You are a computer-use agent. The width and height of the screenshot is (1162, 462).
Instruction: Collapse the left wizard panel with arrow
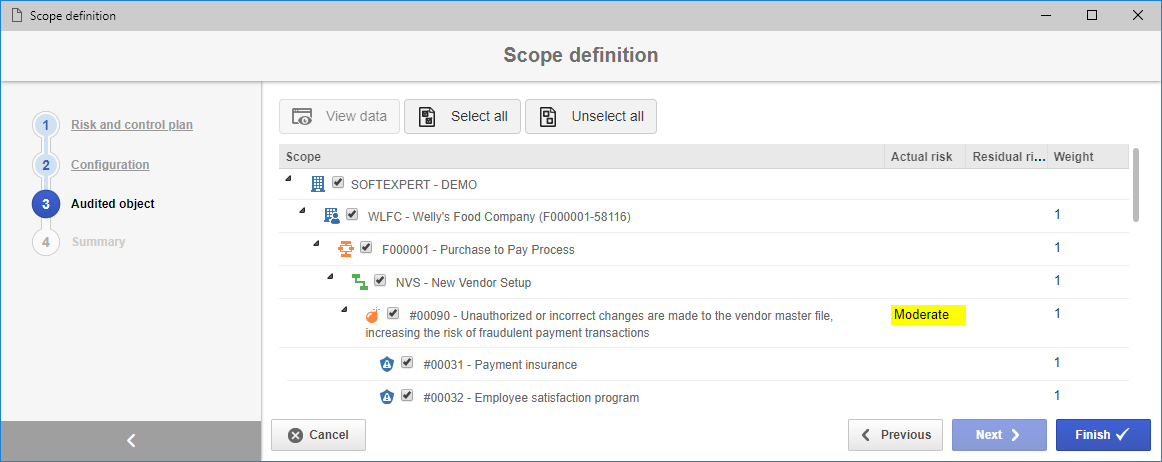tap(131, 441)
